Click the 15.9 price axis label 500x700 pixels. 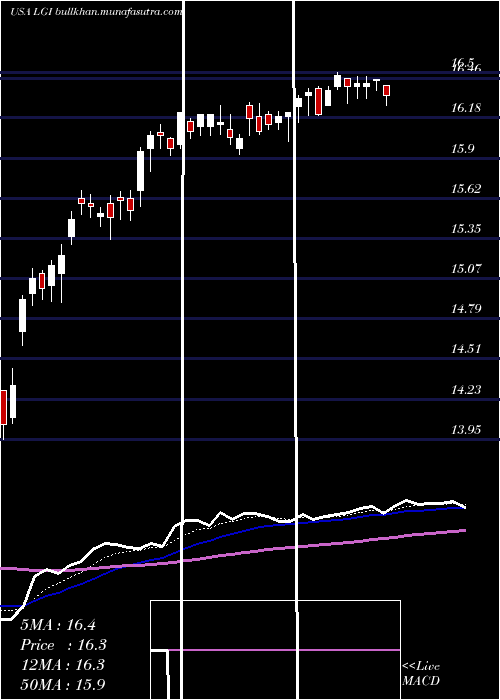click(x=462, y=149)
